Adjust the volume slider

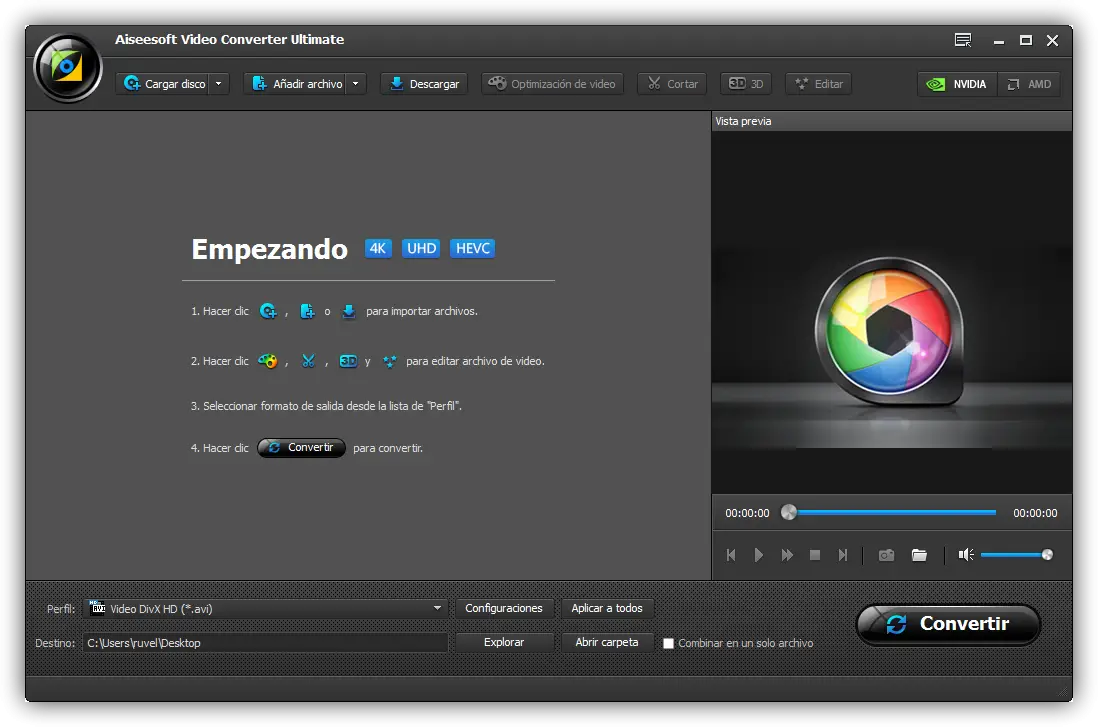pyautogui.click(x=1016, y=555)
